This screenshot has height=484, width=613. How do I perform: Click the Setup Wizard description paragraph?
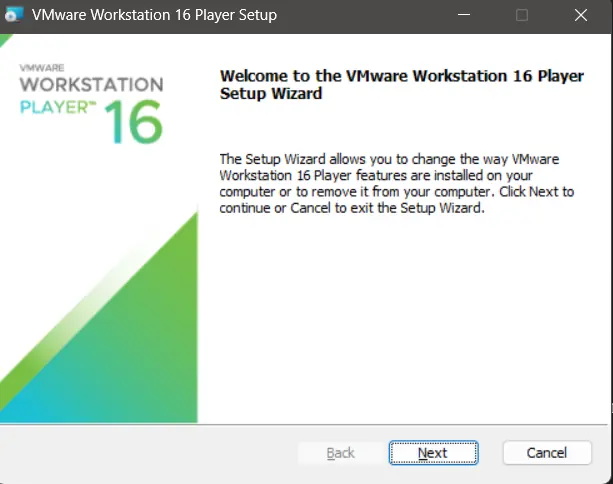396,184
